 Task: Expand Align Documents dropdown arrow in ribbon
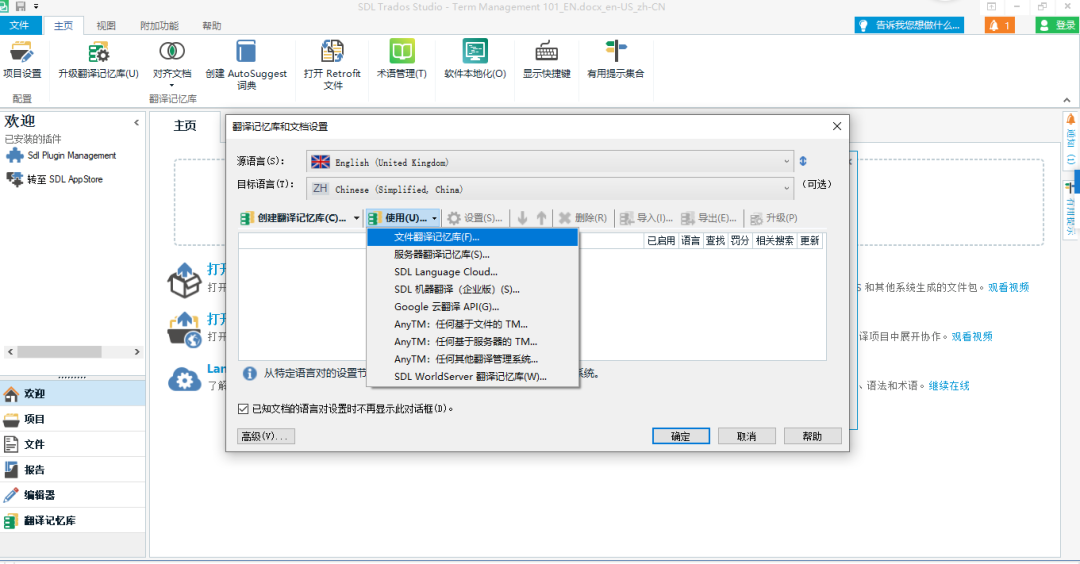(x=172, y=86)
